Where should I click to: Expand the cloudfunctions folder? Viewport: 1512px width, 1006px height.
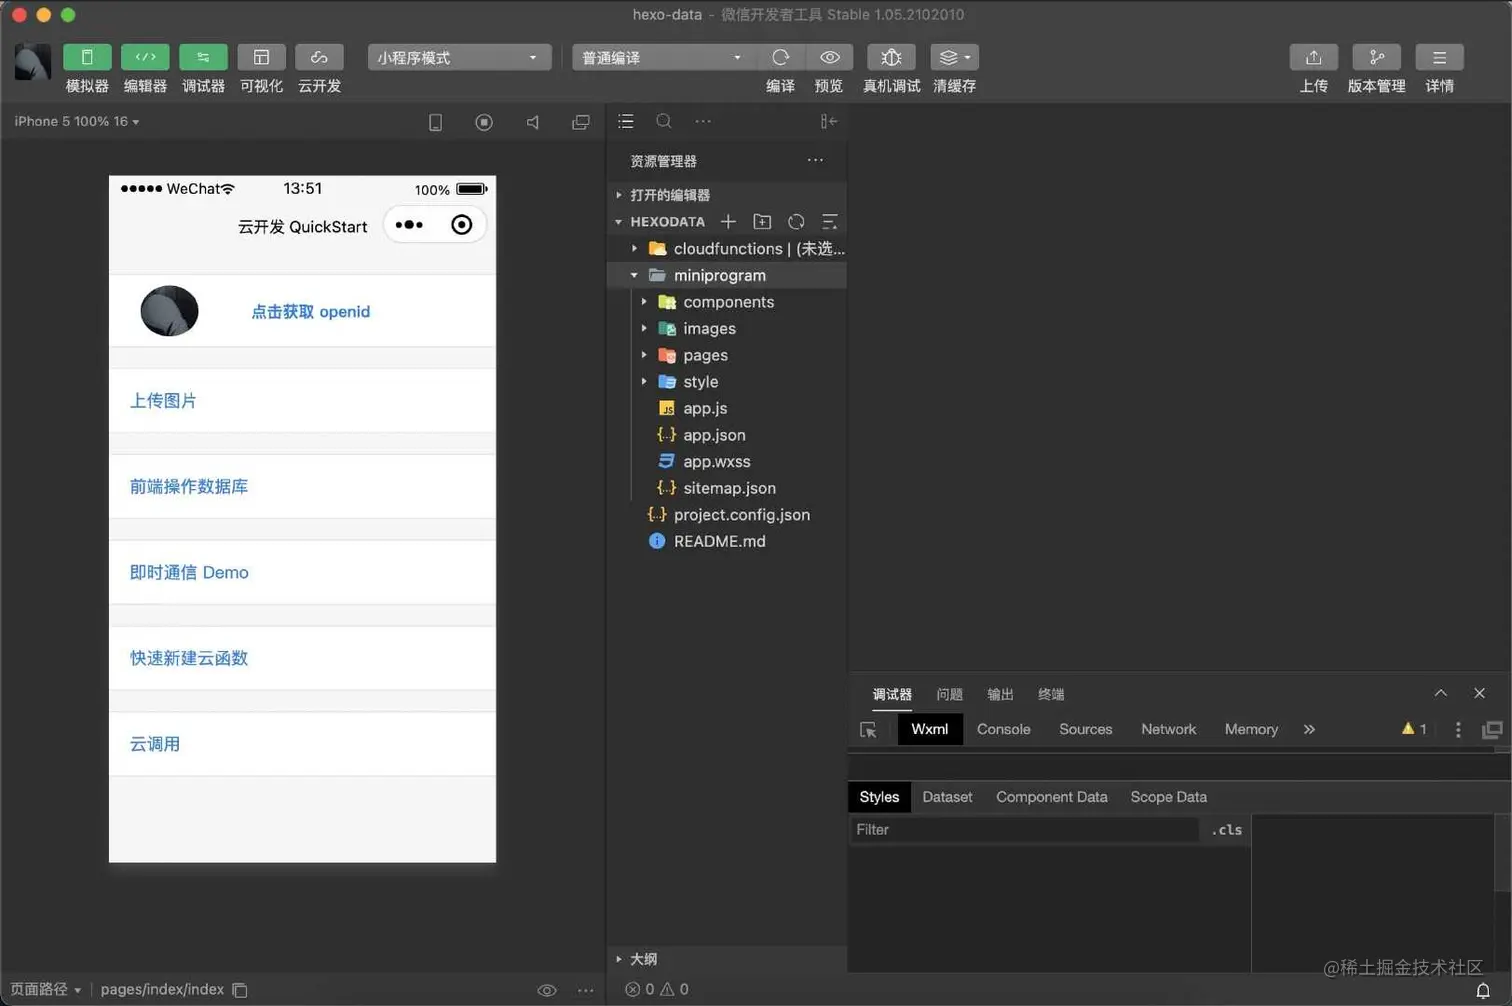pyautogui.click(x=727, y=248)
